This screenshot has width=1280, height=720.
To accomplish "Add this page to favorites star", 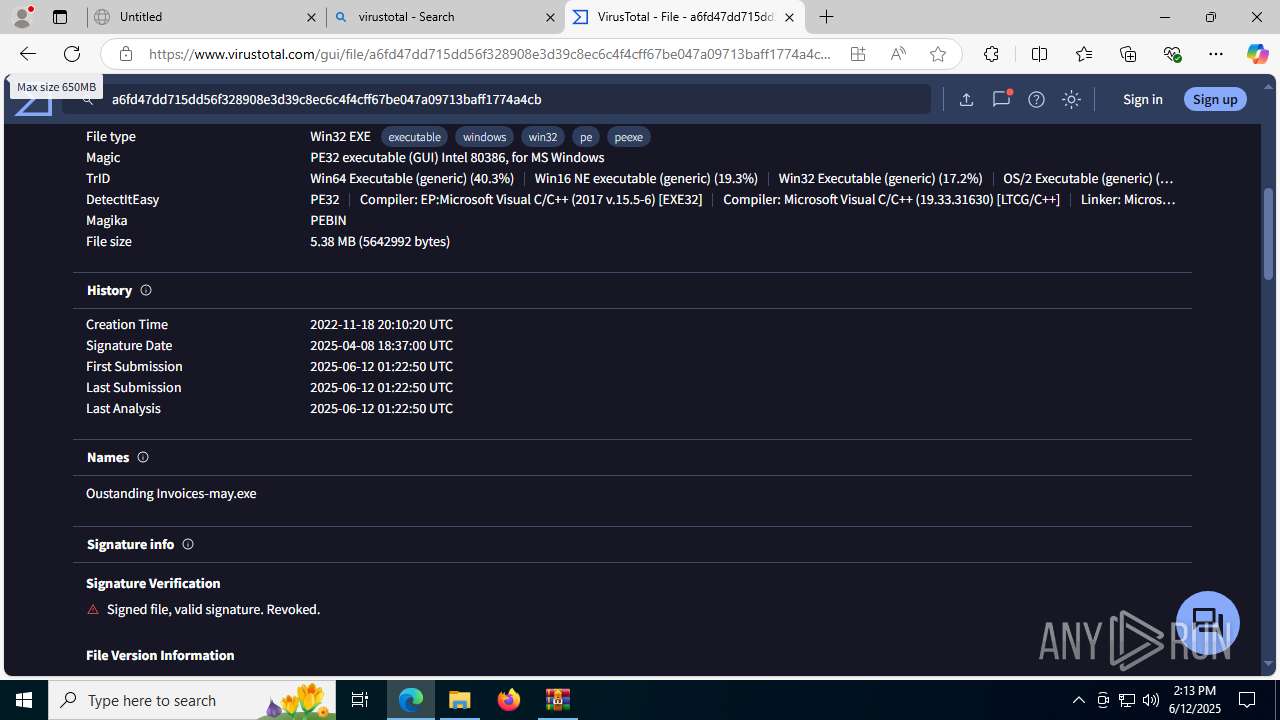I will pyautogui.click(x=938, y=54).
